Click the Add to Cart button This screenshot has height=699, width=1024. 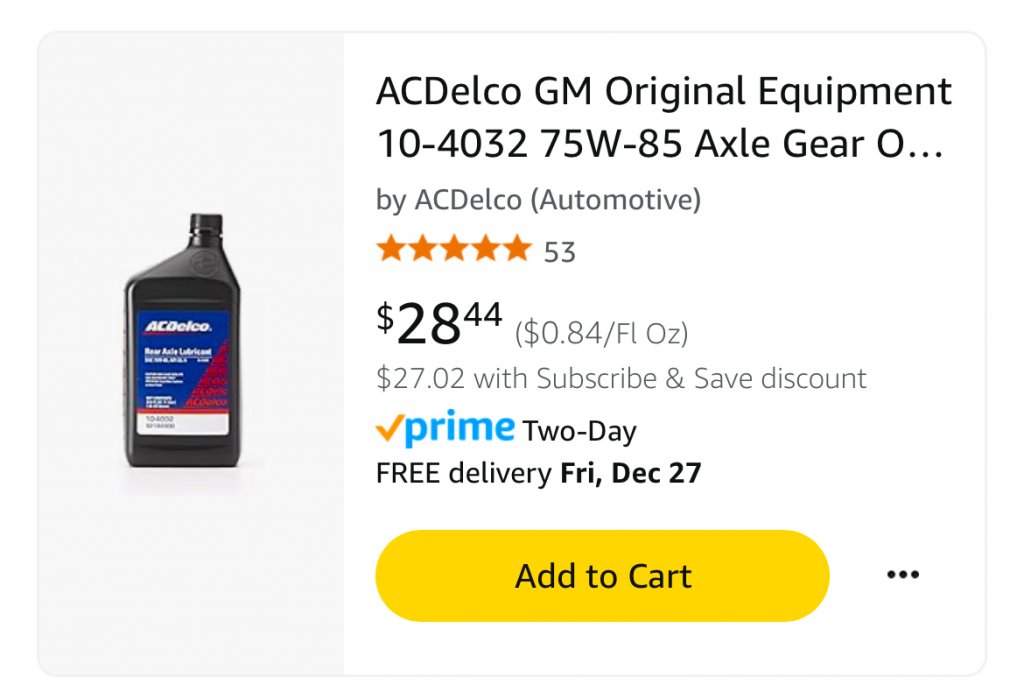tap(602, 576)
